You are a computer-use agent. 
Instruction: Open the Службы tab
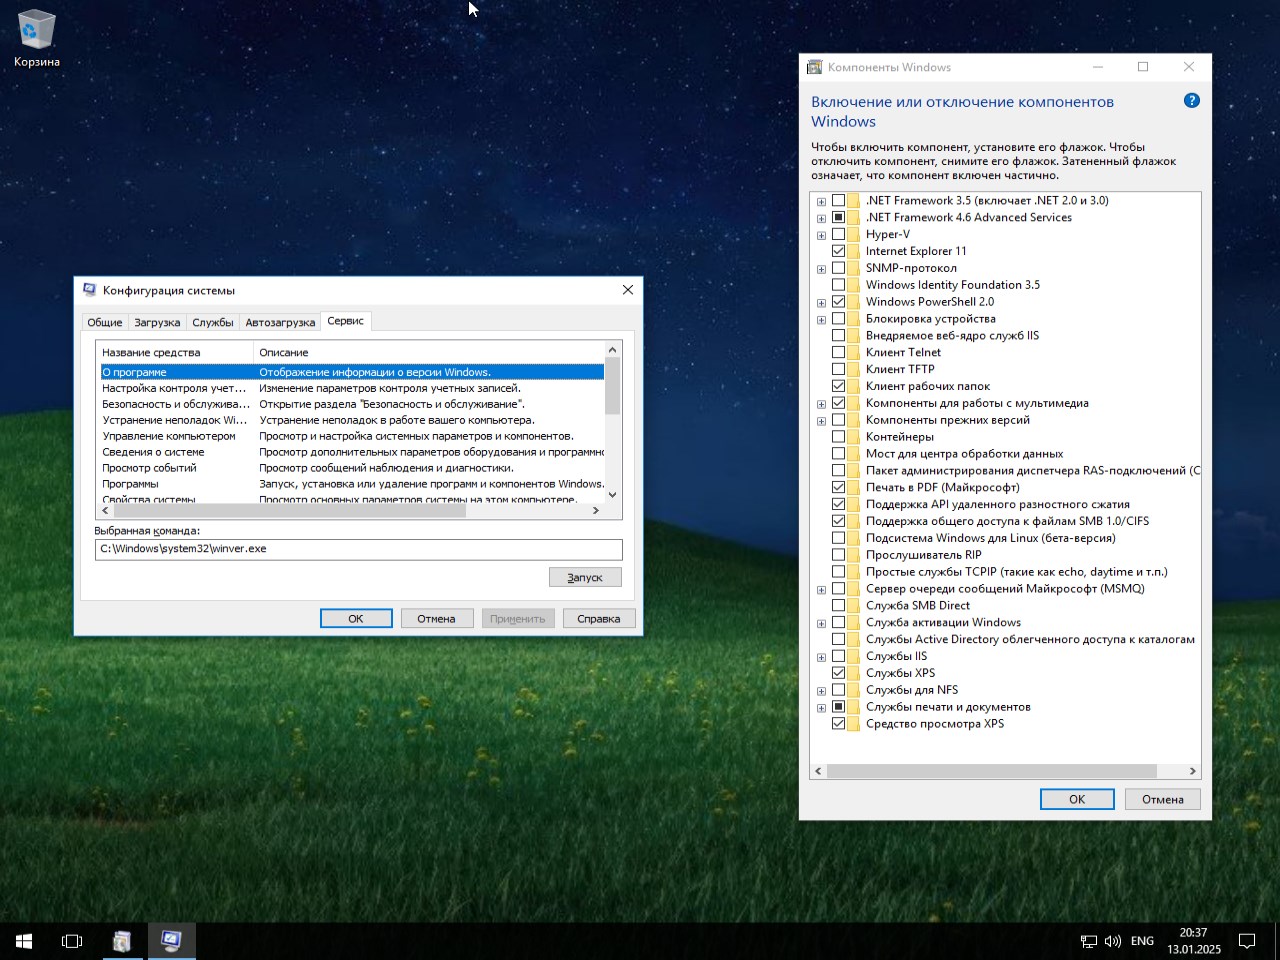tap(213, 322)
